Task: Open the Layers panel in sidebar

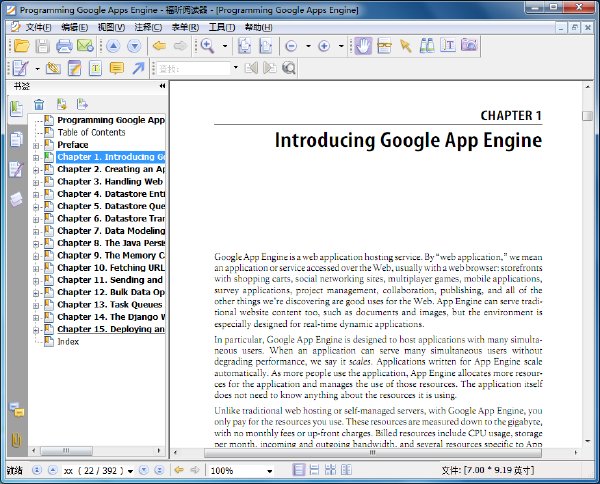Action: 16,199
